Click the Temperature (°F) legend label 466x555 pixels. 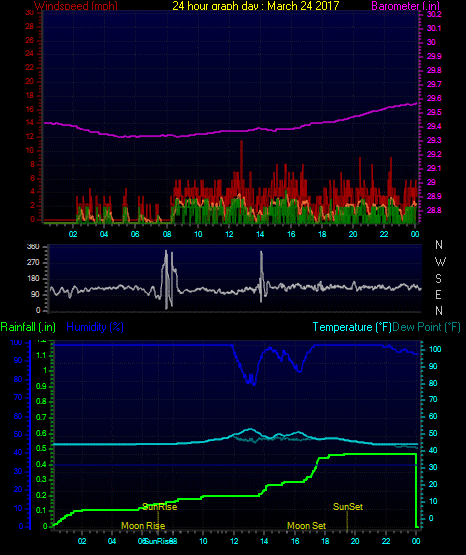352,327
